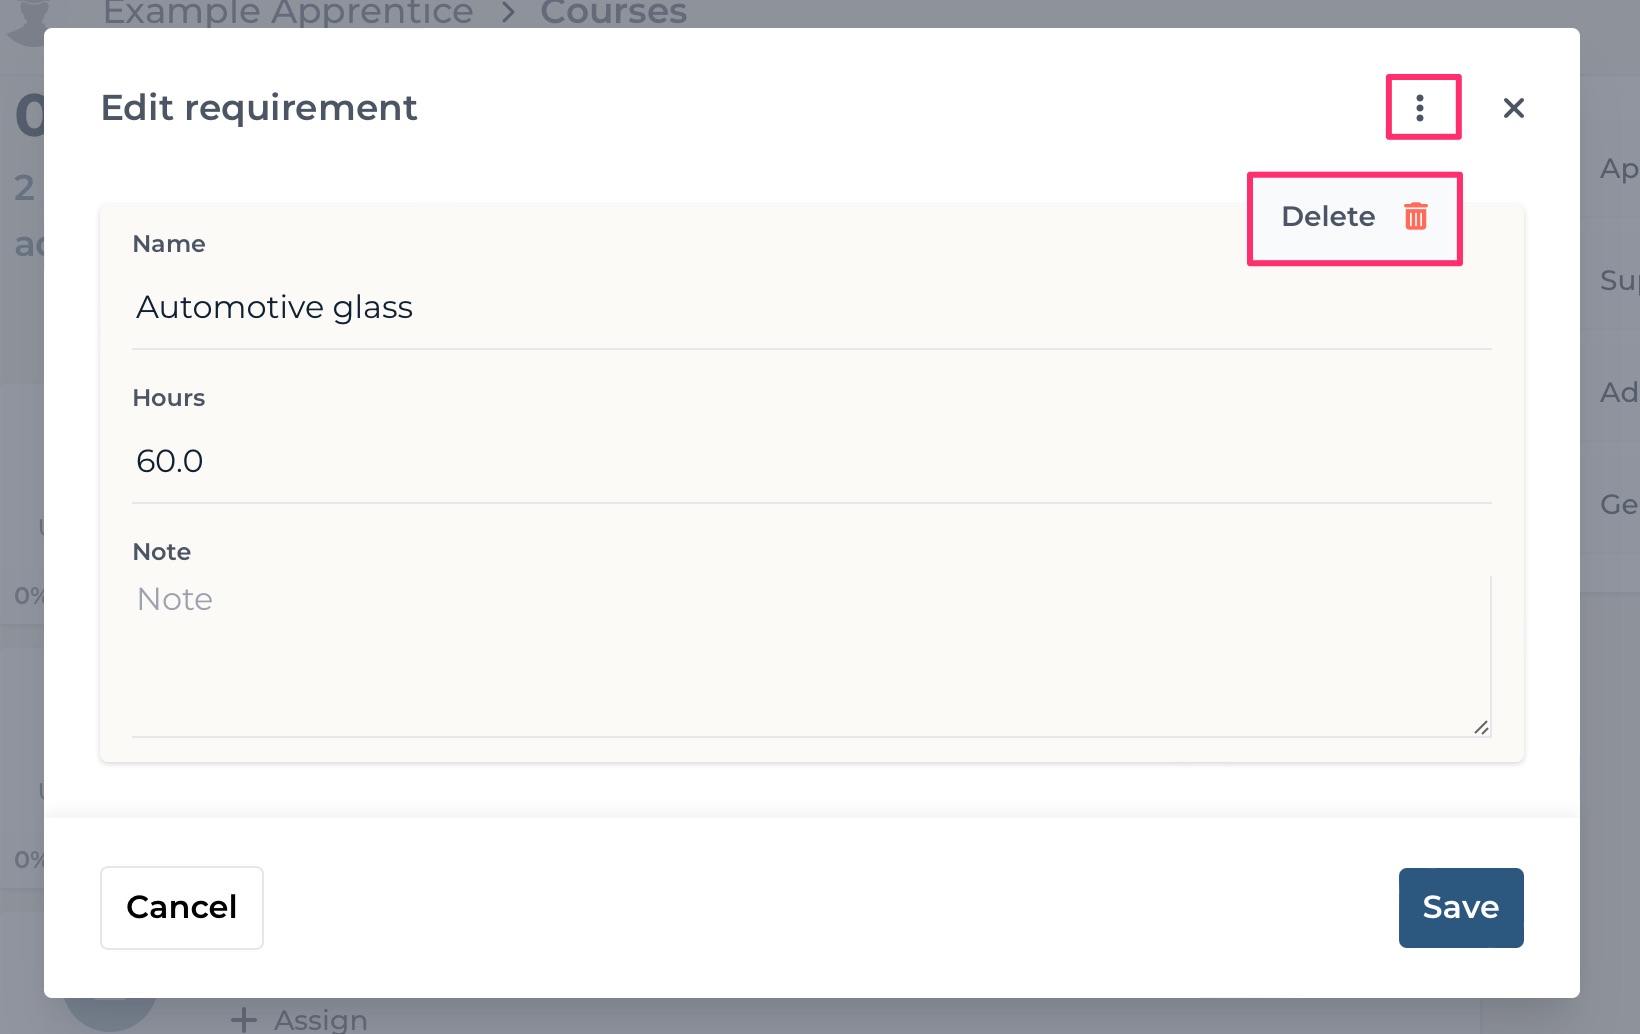Image resolution: width=1640 pixels, height=1034 pixels.
Task: Grab the Note textarea resize handle
Action: pyautogui.click(x=1481, y=727)
